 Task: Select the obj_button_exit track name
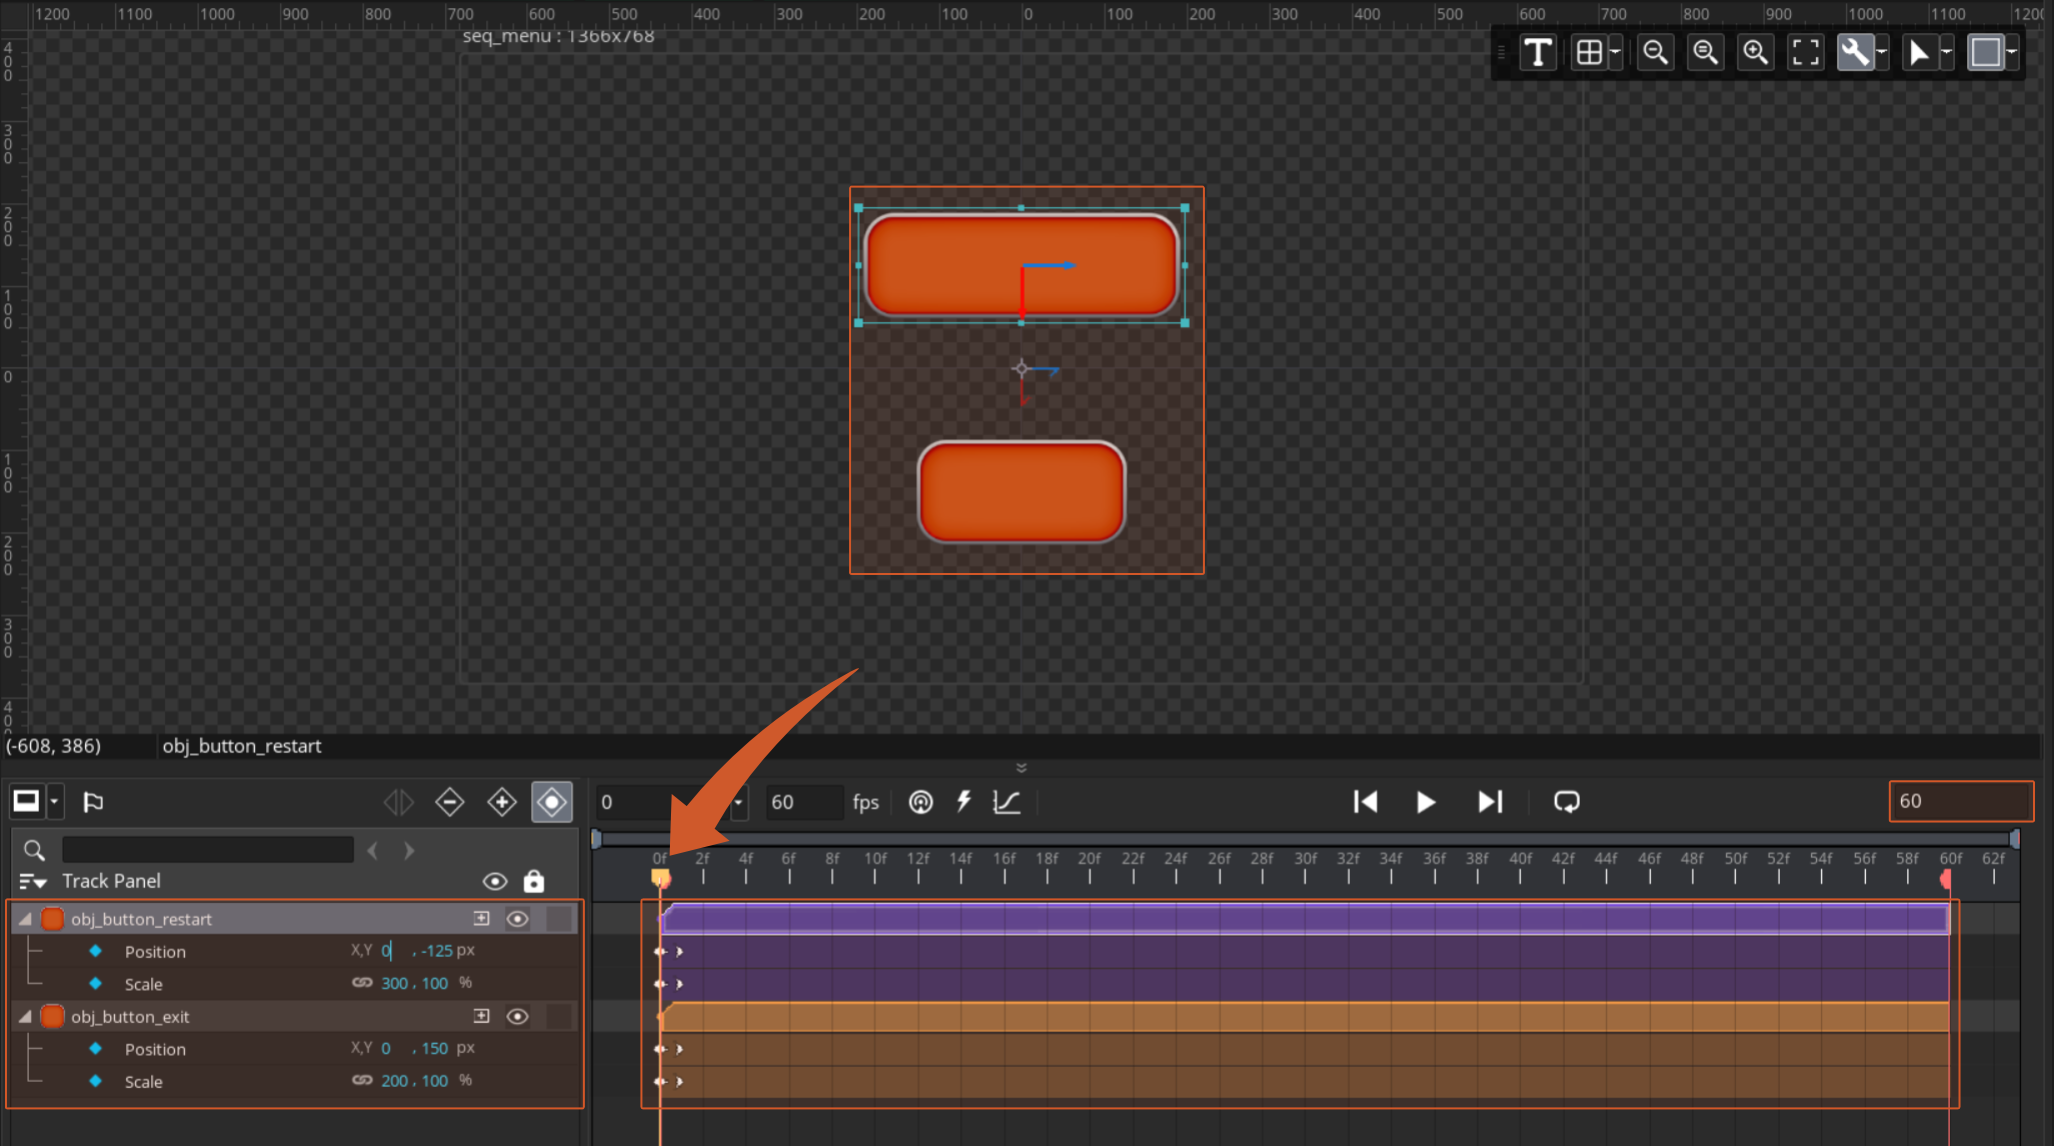click(x=130, y=1016)
